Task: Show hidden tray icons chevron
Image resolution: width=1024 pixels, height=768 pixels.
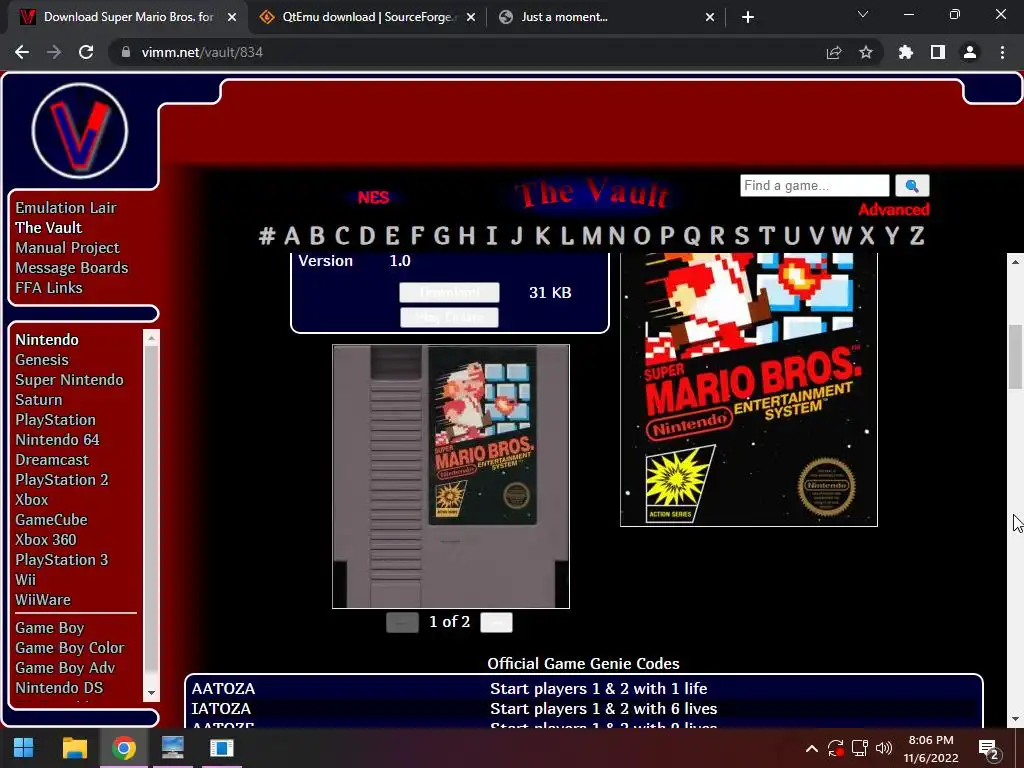Action: [812, 748]
